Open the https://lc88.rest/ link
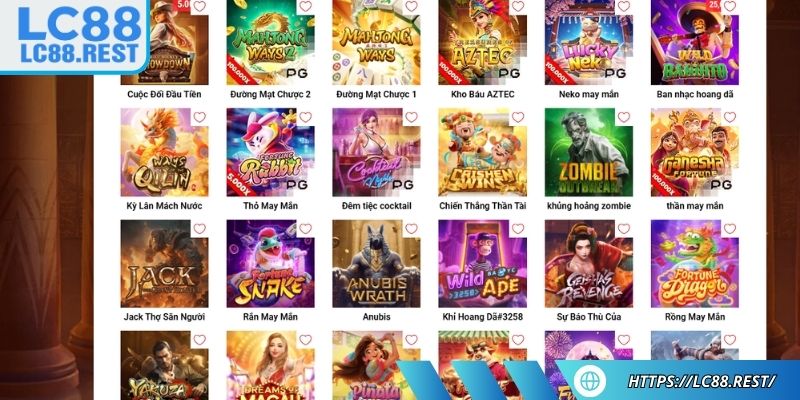The height and width of the screenshot is (400, 800). click(702, 381)
